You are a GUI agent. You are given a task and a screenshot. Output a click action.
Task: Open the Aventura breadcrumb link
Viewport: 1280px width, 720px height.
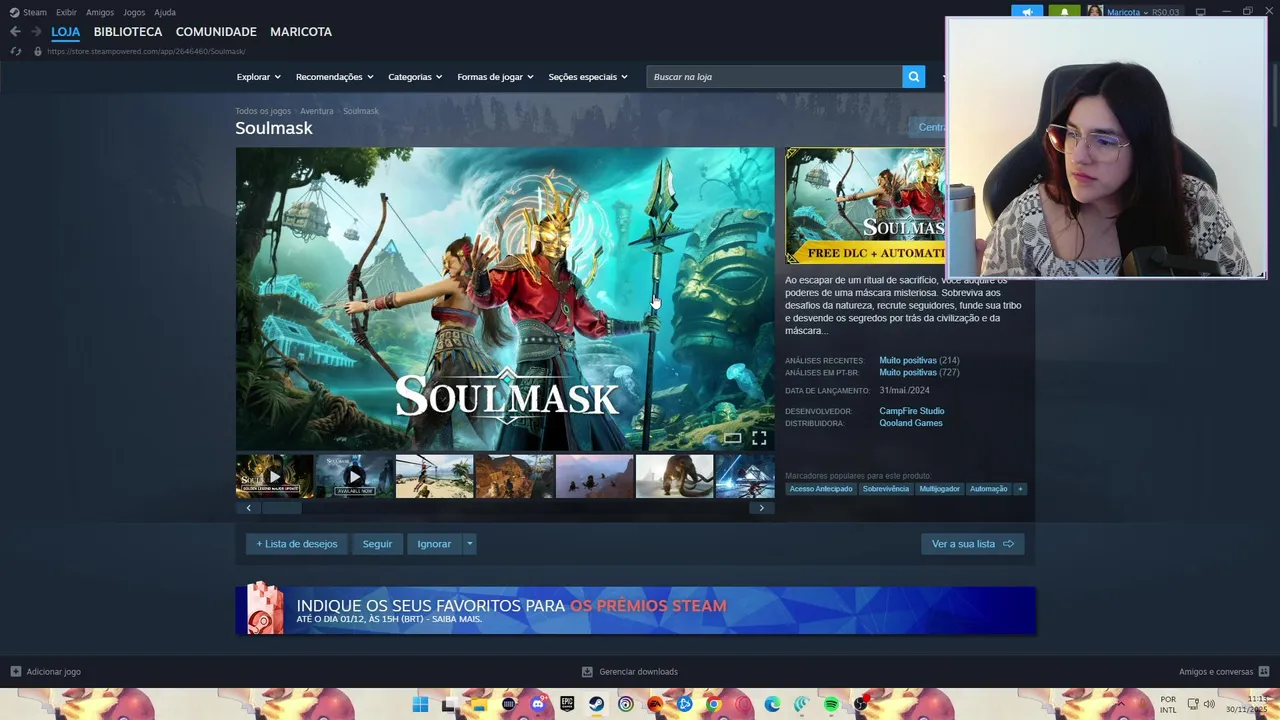click(x=317, y=111)
